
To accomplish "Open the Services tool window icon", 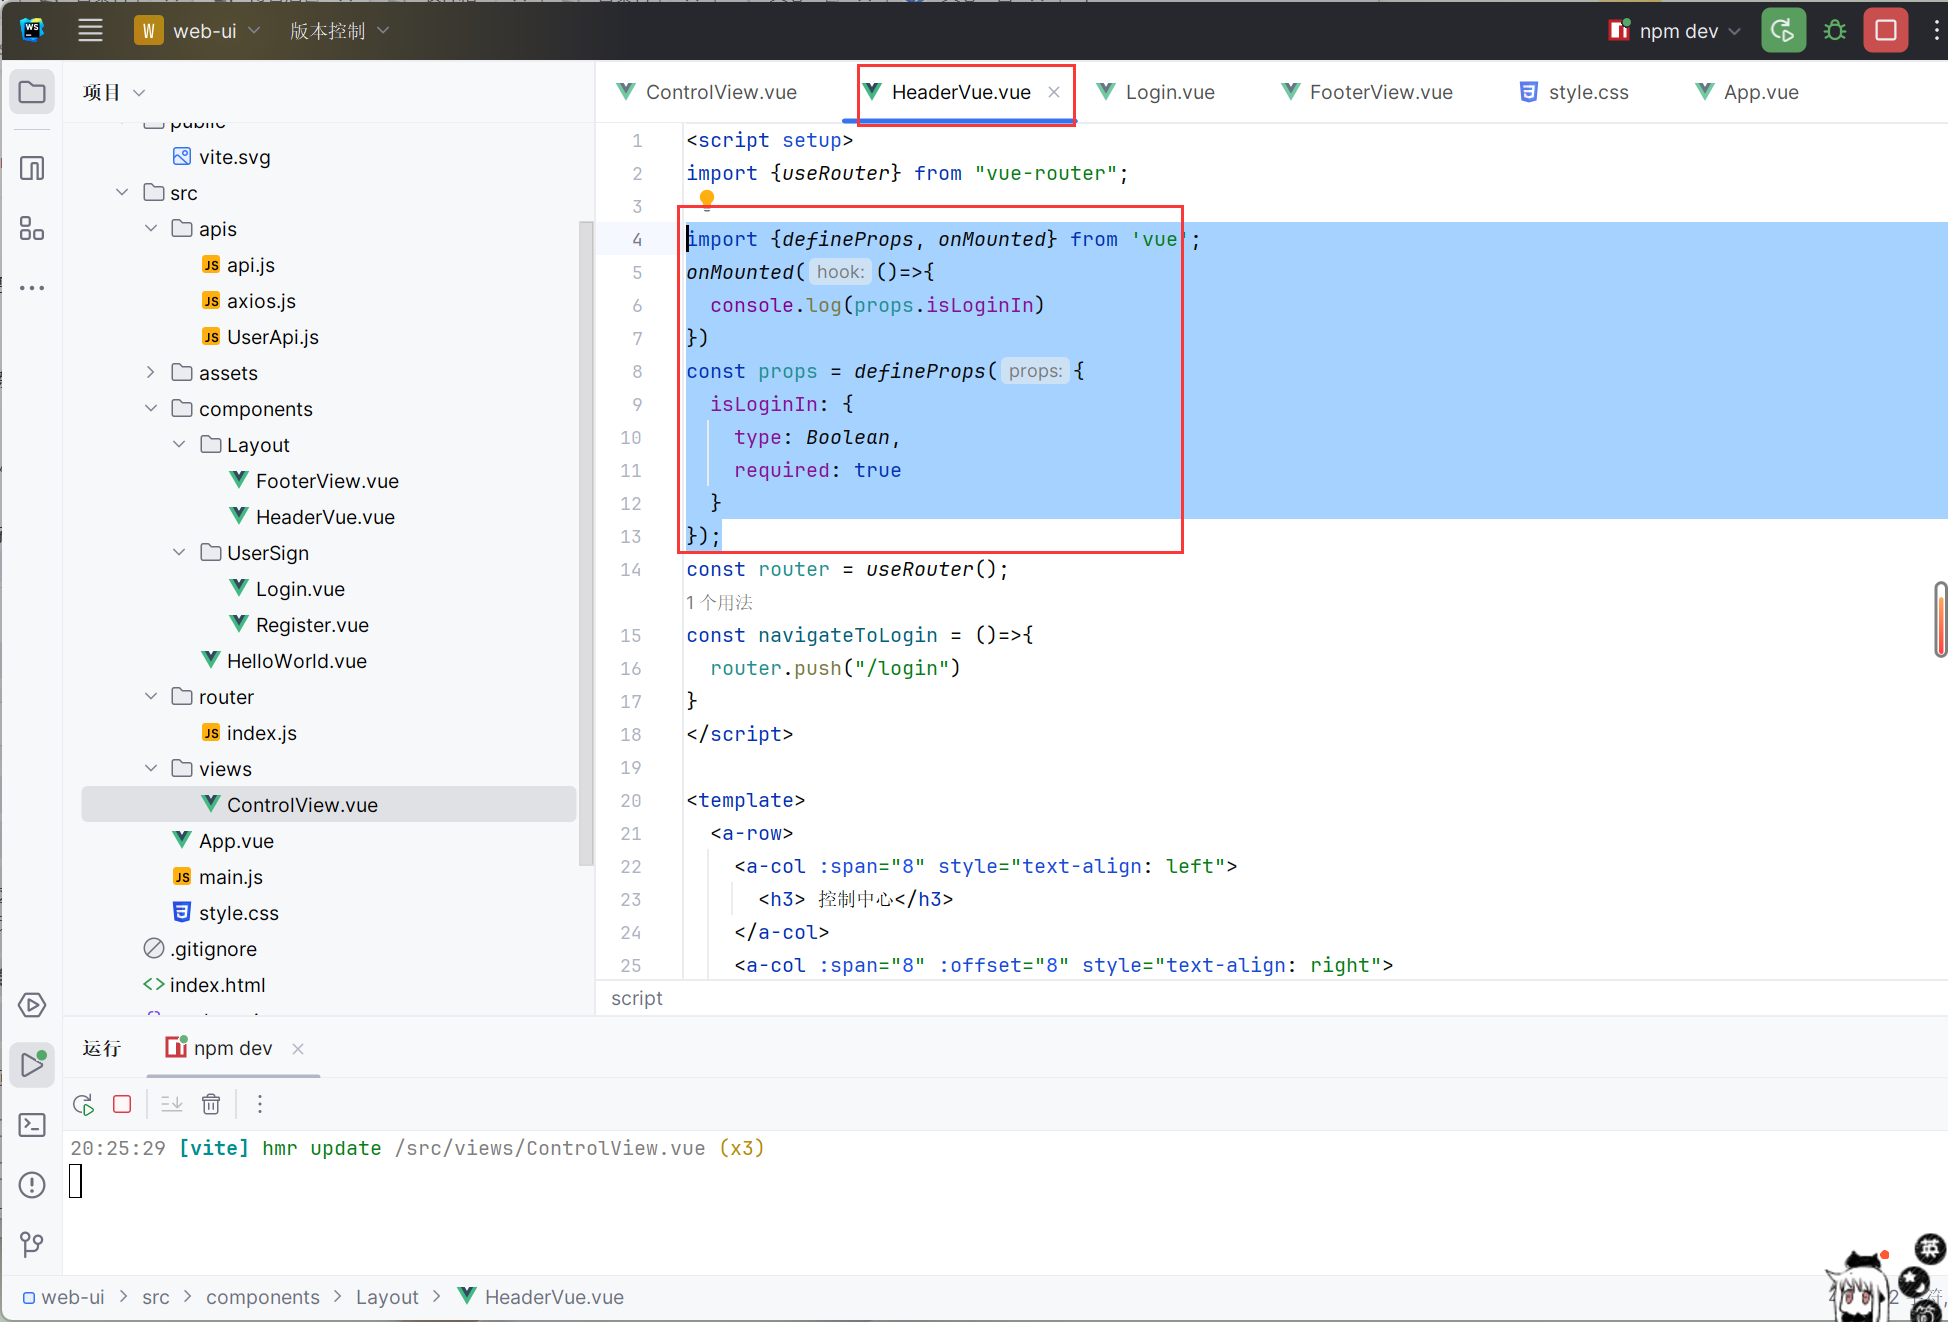I will pyautogui.click(x=32, y=1005).
